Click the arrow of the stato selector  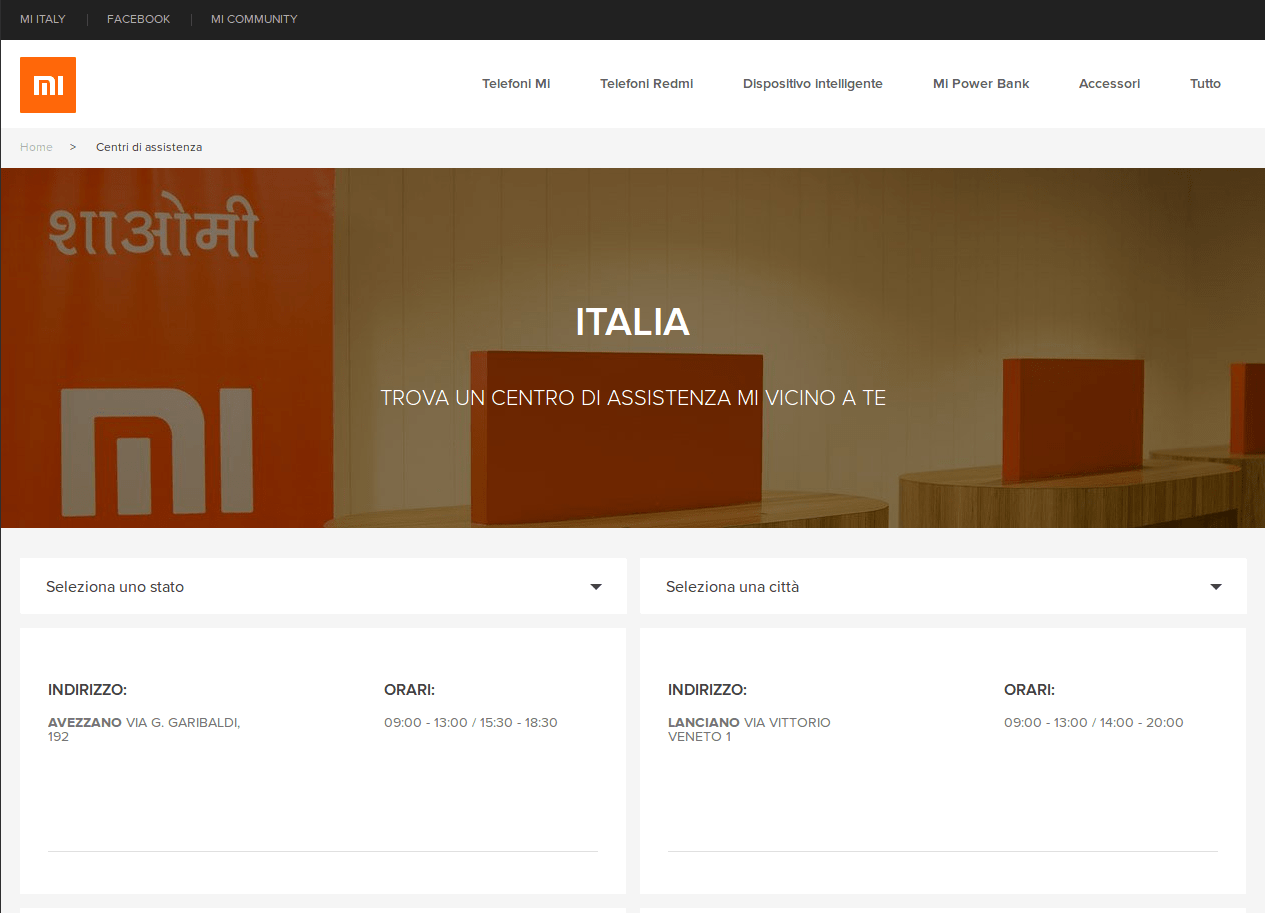click(x=596, y=587)
